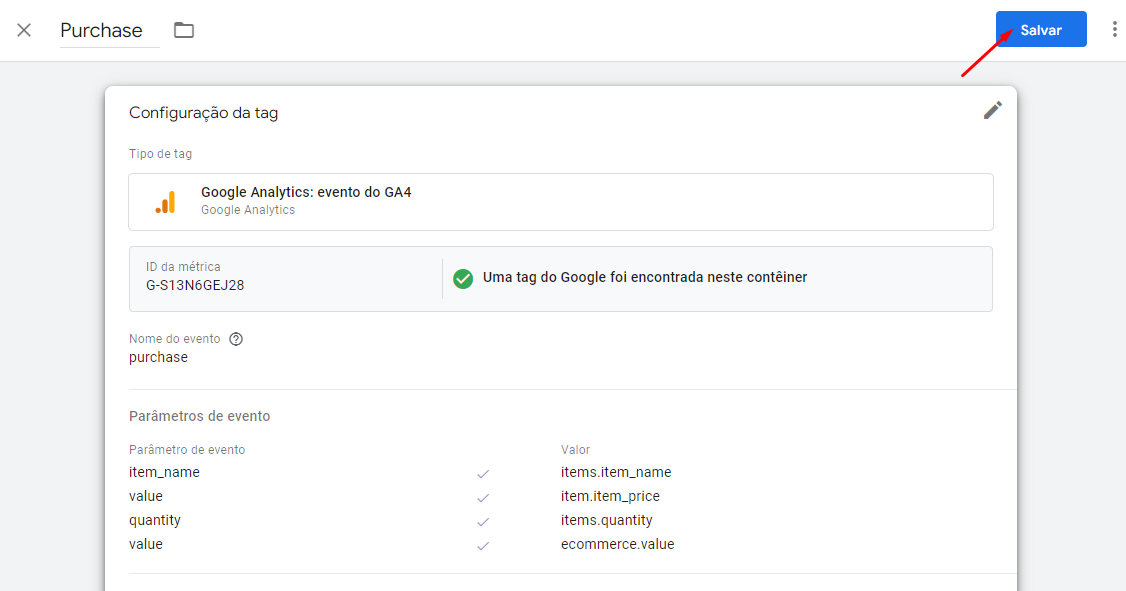
Task: Click the pencil edit icon
Action: (x=992, y=111)
